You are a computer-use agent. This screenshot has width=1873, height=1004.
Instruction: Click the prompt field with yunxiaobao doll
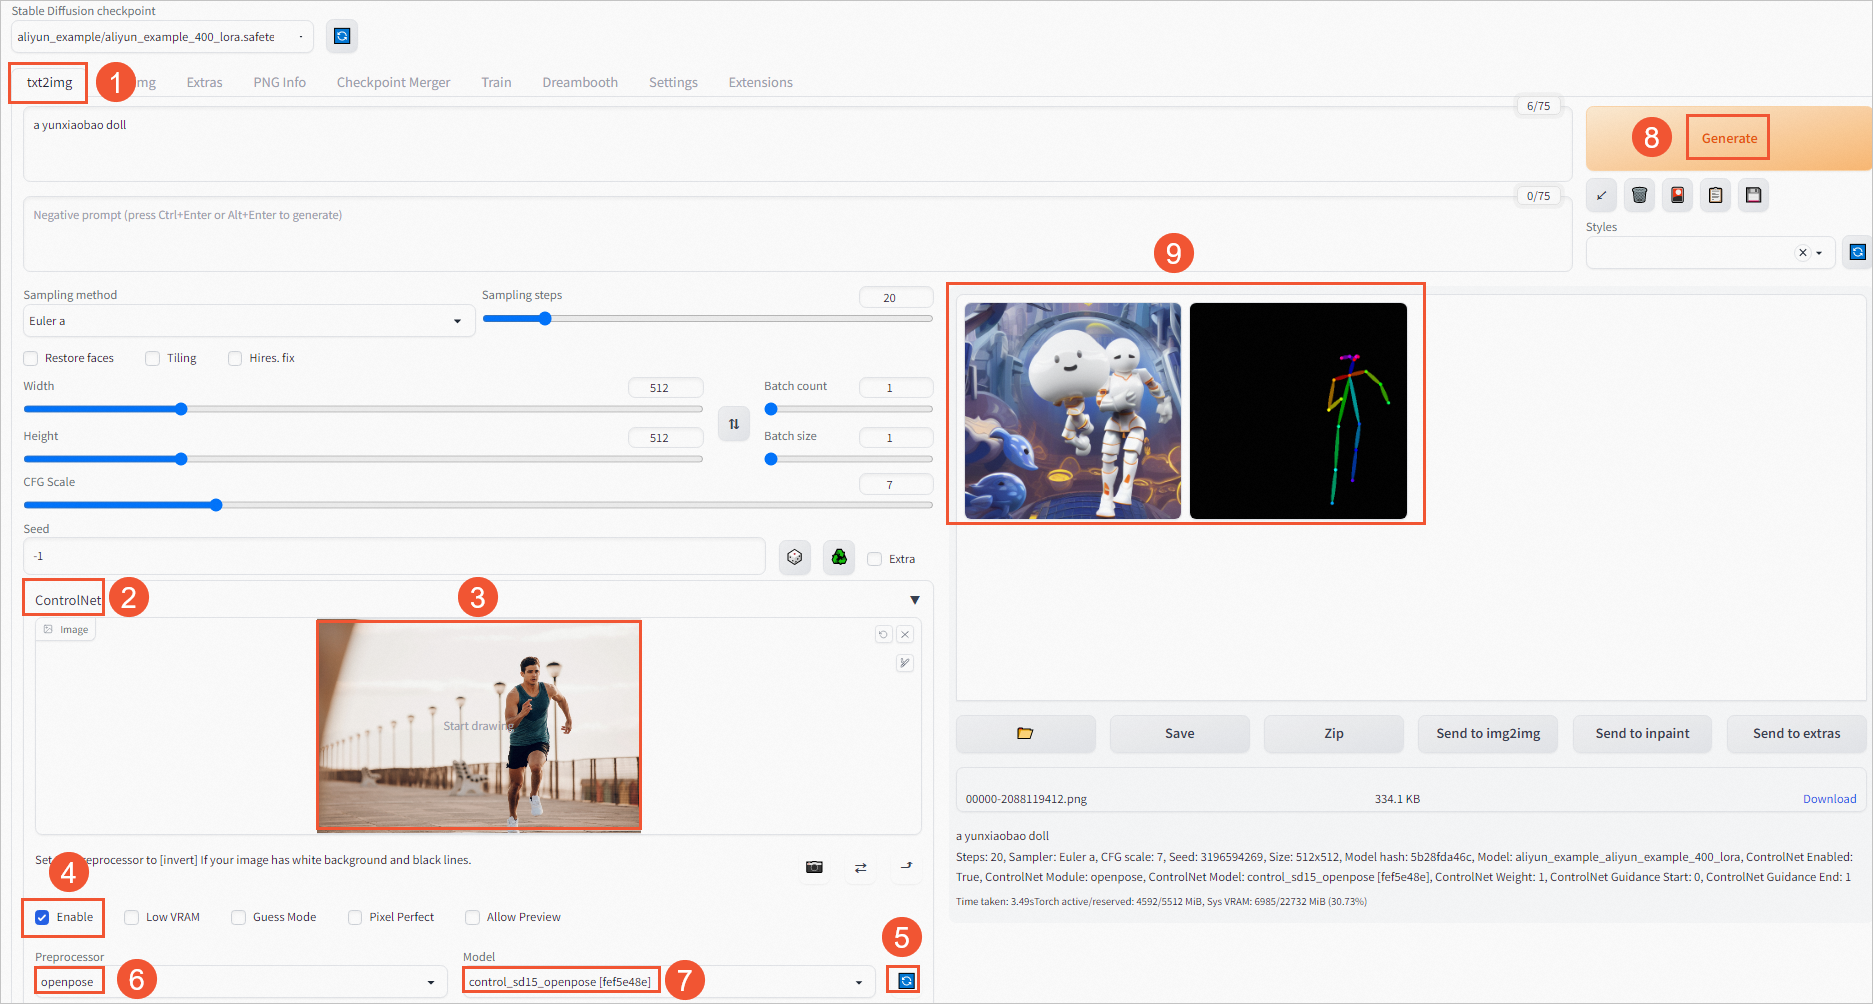click(797, 144)
